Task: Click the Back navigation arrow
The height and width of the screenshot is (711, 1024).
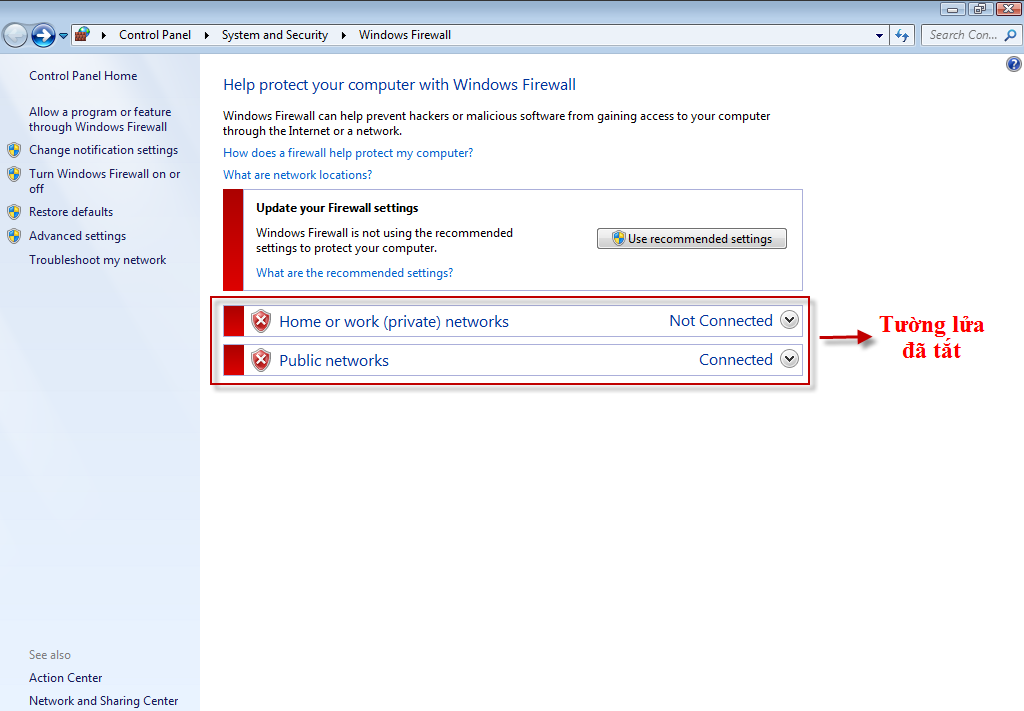Action: click(16, 35)
